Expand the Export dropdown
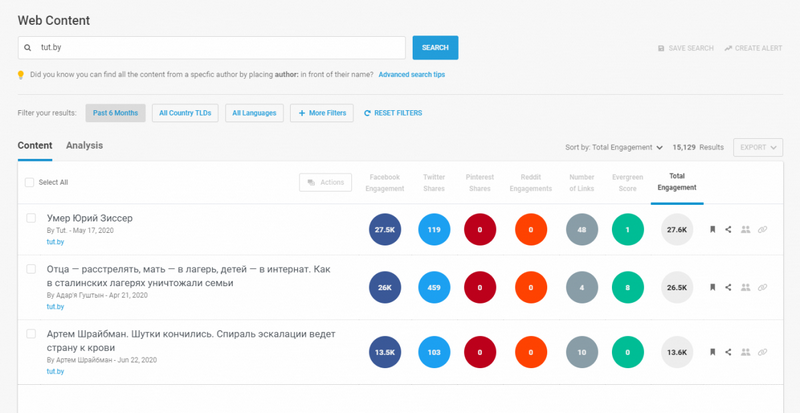 click(x=757, y=147)
